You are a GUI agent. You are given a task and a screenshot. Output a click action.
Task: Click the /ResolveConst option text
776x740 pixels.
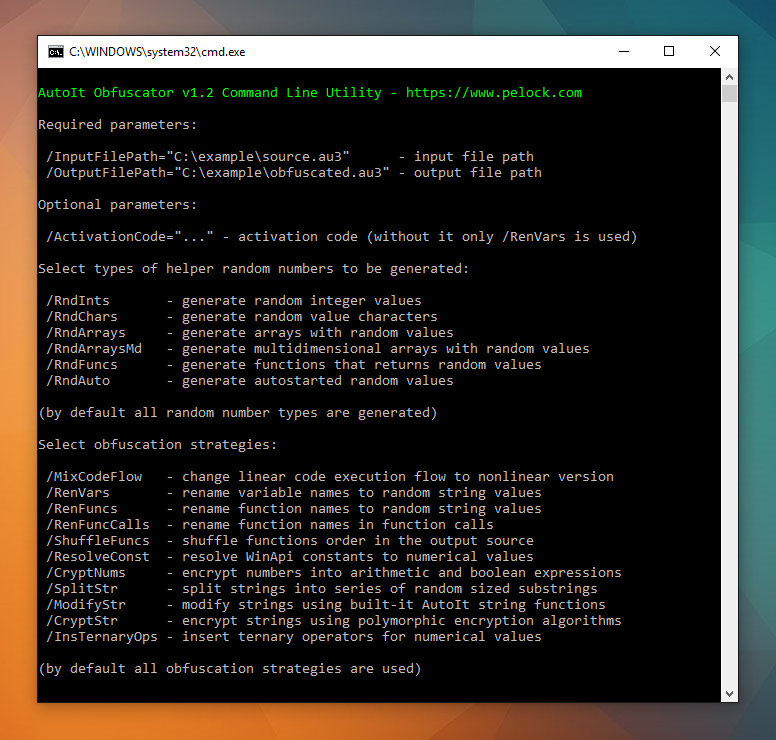(x=97, y=557)
